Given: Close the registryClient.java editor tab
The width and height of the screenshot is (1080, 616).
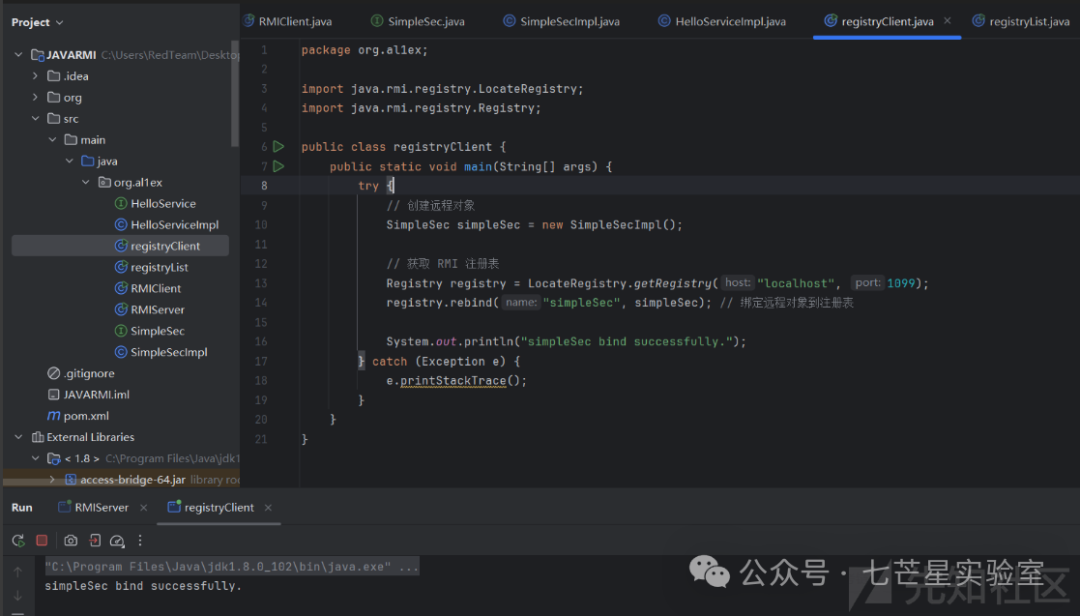Looking at the screenshot, I should point(948,21).
